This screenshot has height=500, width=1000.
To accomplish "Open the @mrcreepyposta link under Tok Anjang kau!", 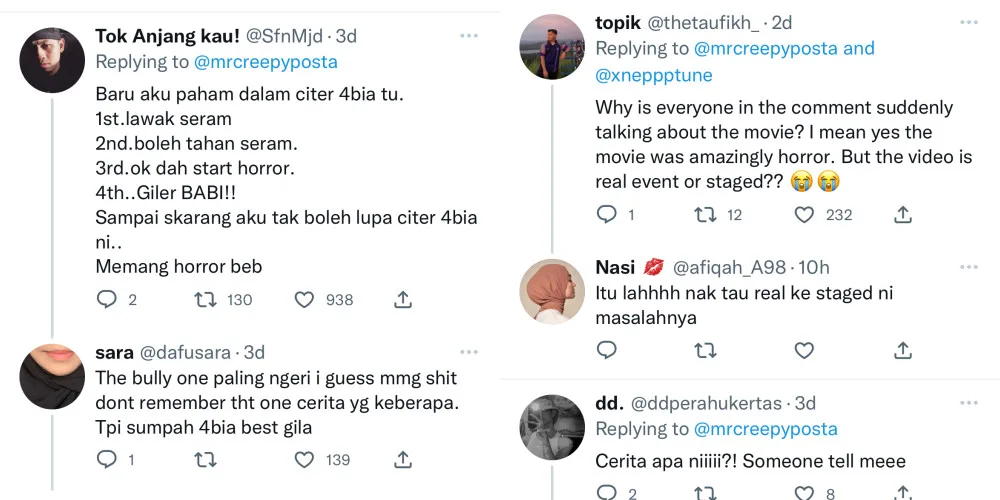I will (x=265, y=62).
